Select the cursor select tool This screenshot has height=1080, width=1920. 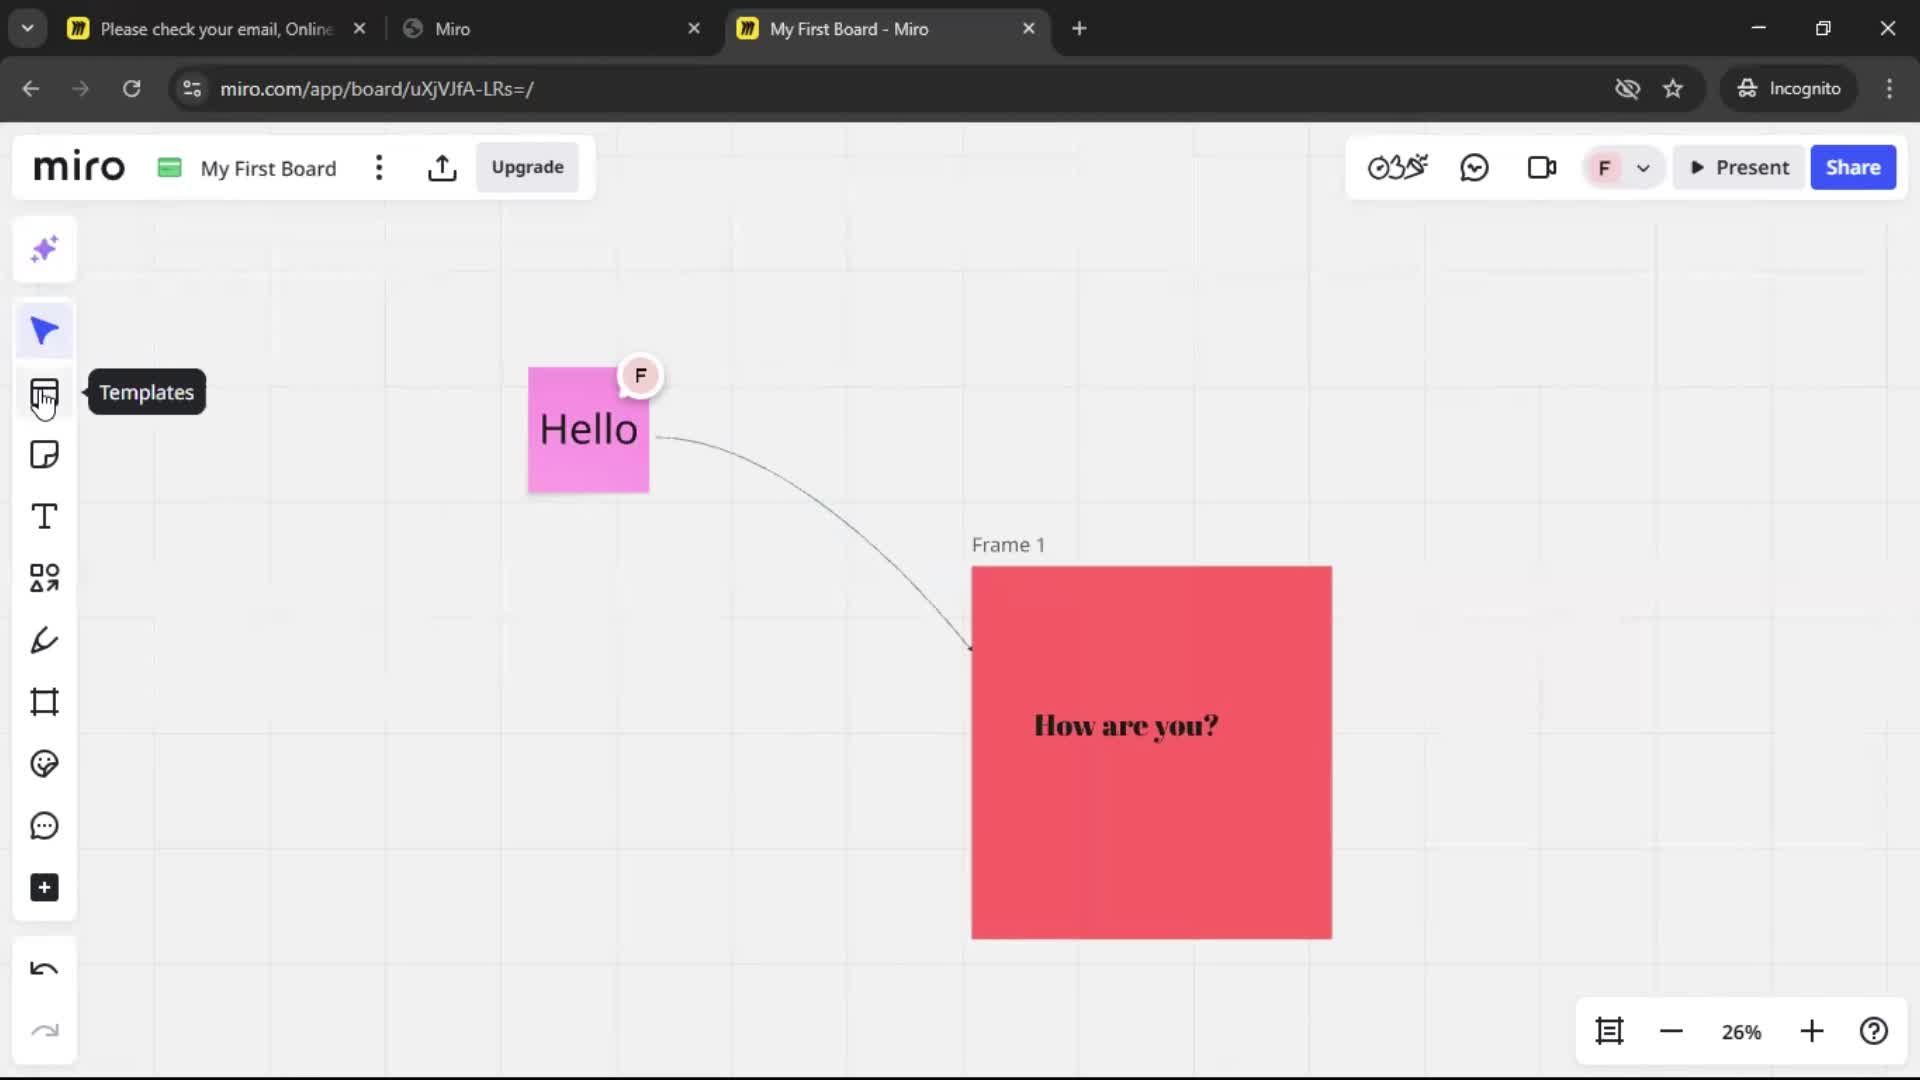(x=44, y=331)
